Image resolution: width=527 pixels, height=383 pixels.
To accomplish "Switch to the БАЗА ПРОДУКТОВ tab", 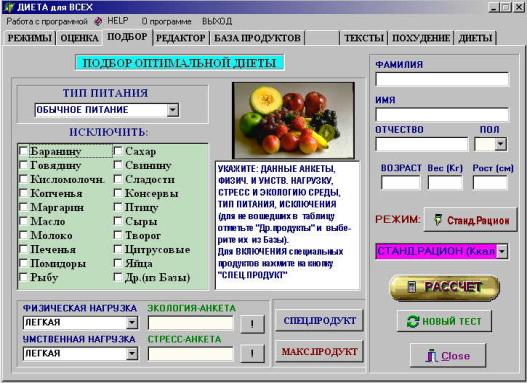I will point(257,38).
